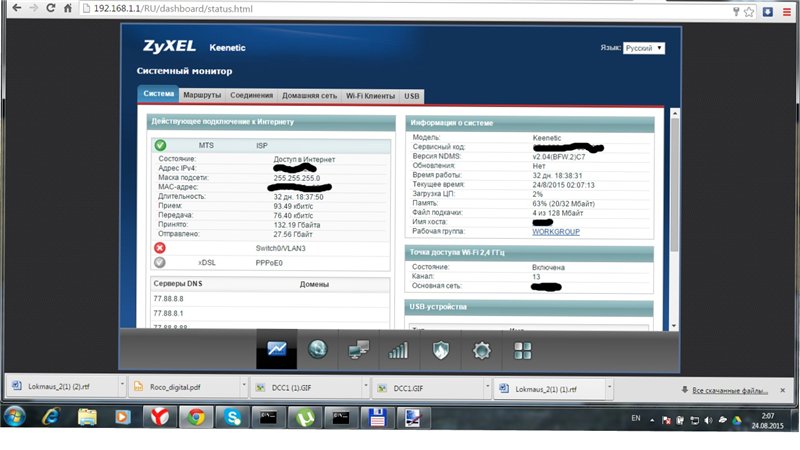Open the Home network computers icon
800x450 pixels.
click(358, 350)
